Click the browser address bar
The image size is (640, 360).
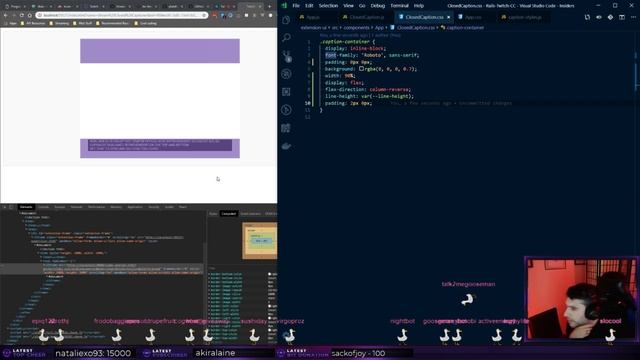(x=122, y=15)
